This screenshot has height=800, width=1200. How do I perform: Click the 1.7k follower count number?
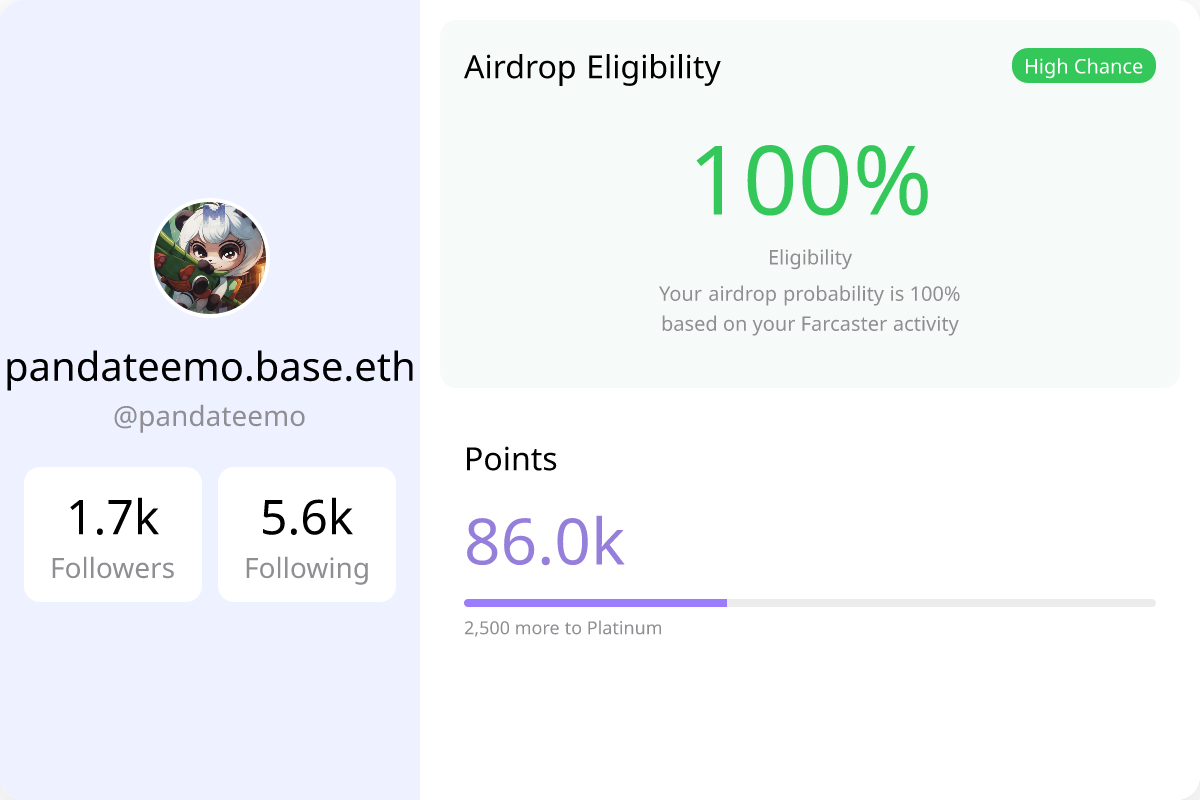(113, 518)
